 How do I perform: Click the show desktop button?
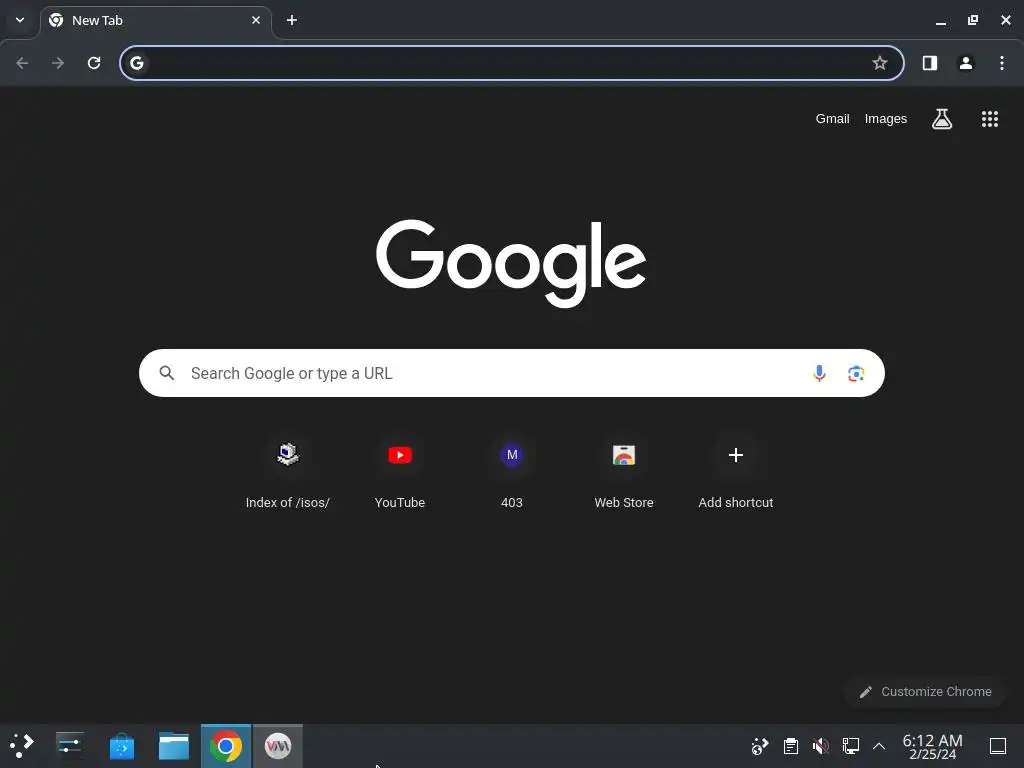tap(998, 746)
